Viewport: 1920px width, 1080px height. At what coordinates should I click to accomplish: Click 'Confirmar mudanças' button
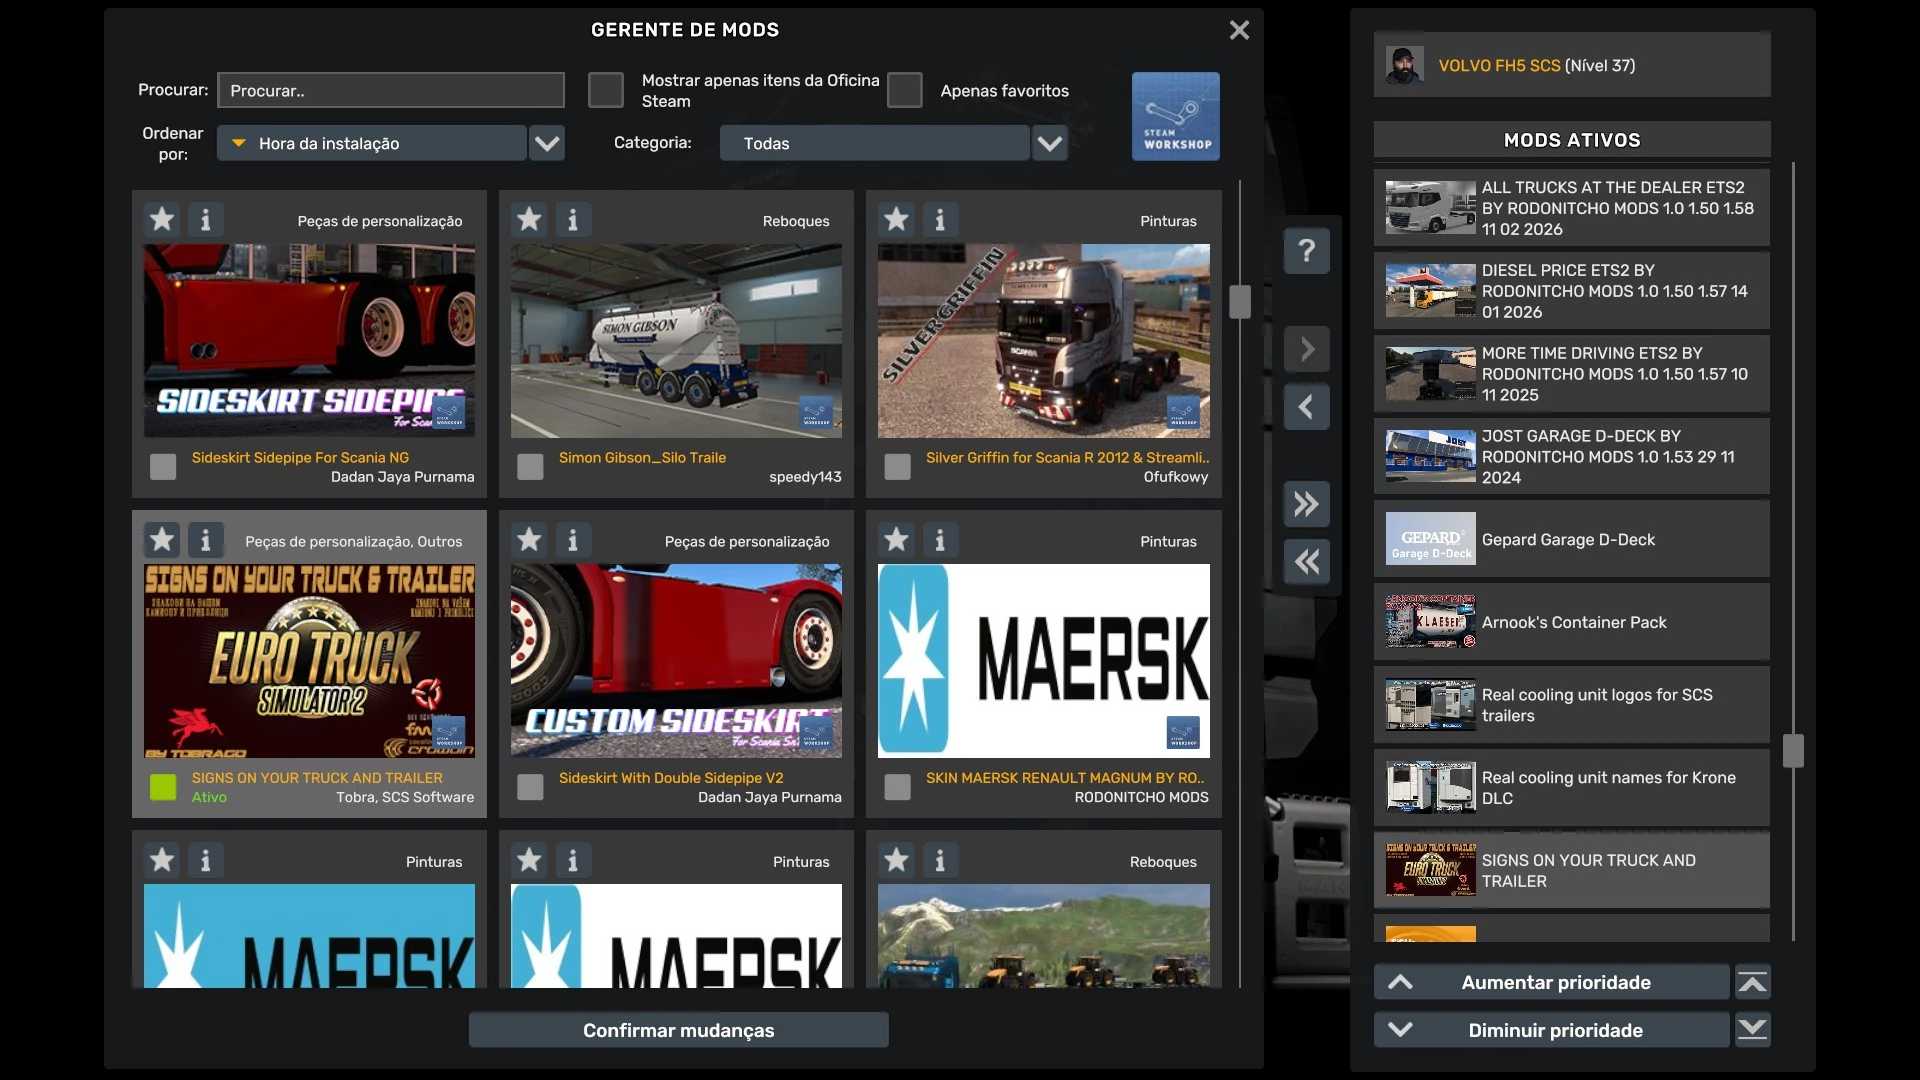pyautogui.click(x=678, y=1030)
